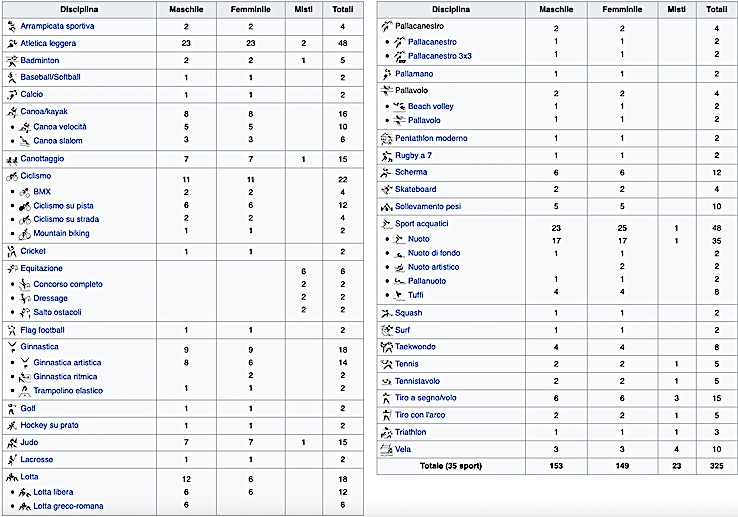Screen dimensions: 738x517
Task: Follow the Lotta greco-romana link
Action: point(68,506)
